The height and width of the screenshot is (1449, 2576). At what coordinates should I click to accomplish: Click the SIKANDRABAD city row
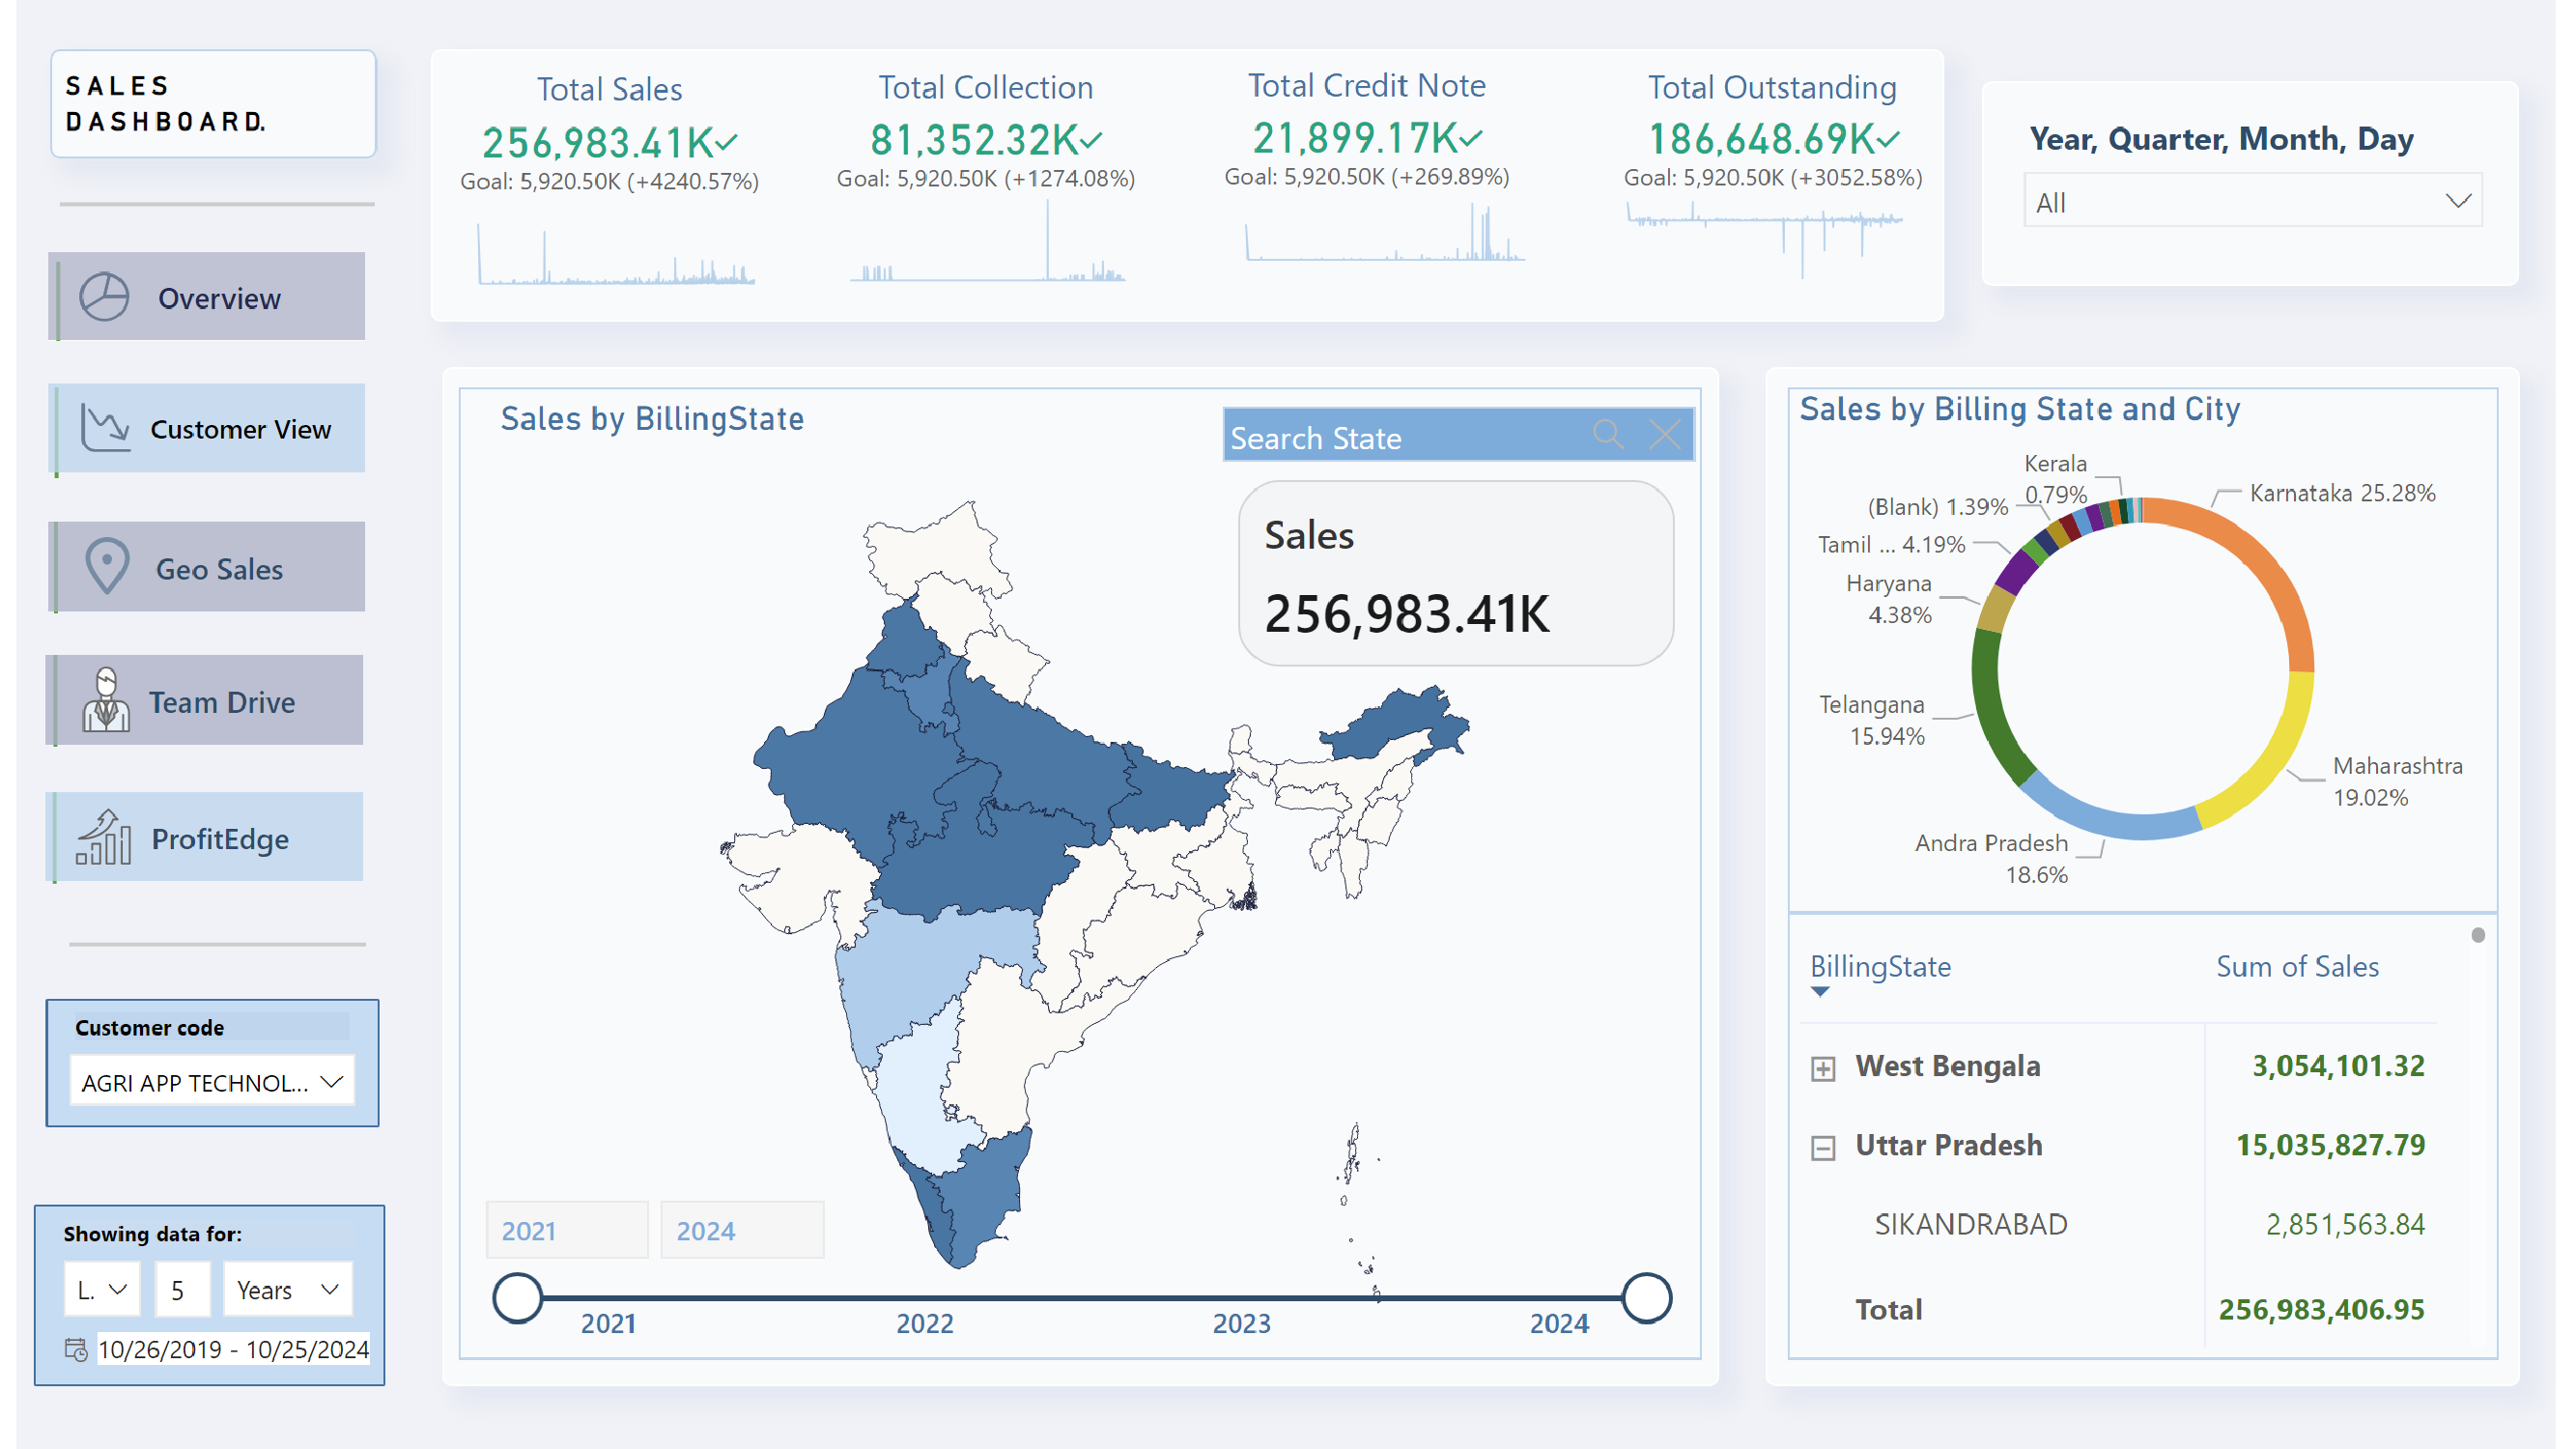coord(1971,1224)
